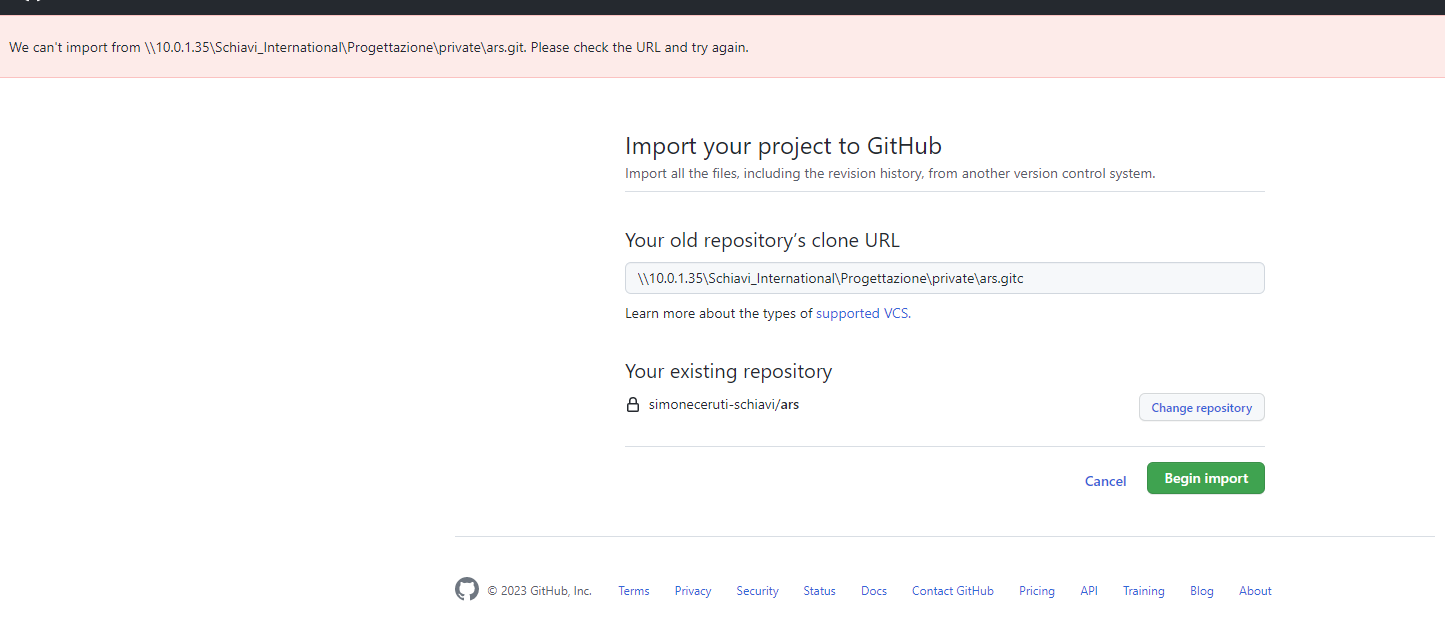
Task: Click the "Your old repository's clone URL" label
Action: point(762,240)
